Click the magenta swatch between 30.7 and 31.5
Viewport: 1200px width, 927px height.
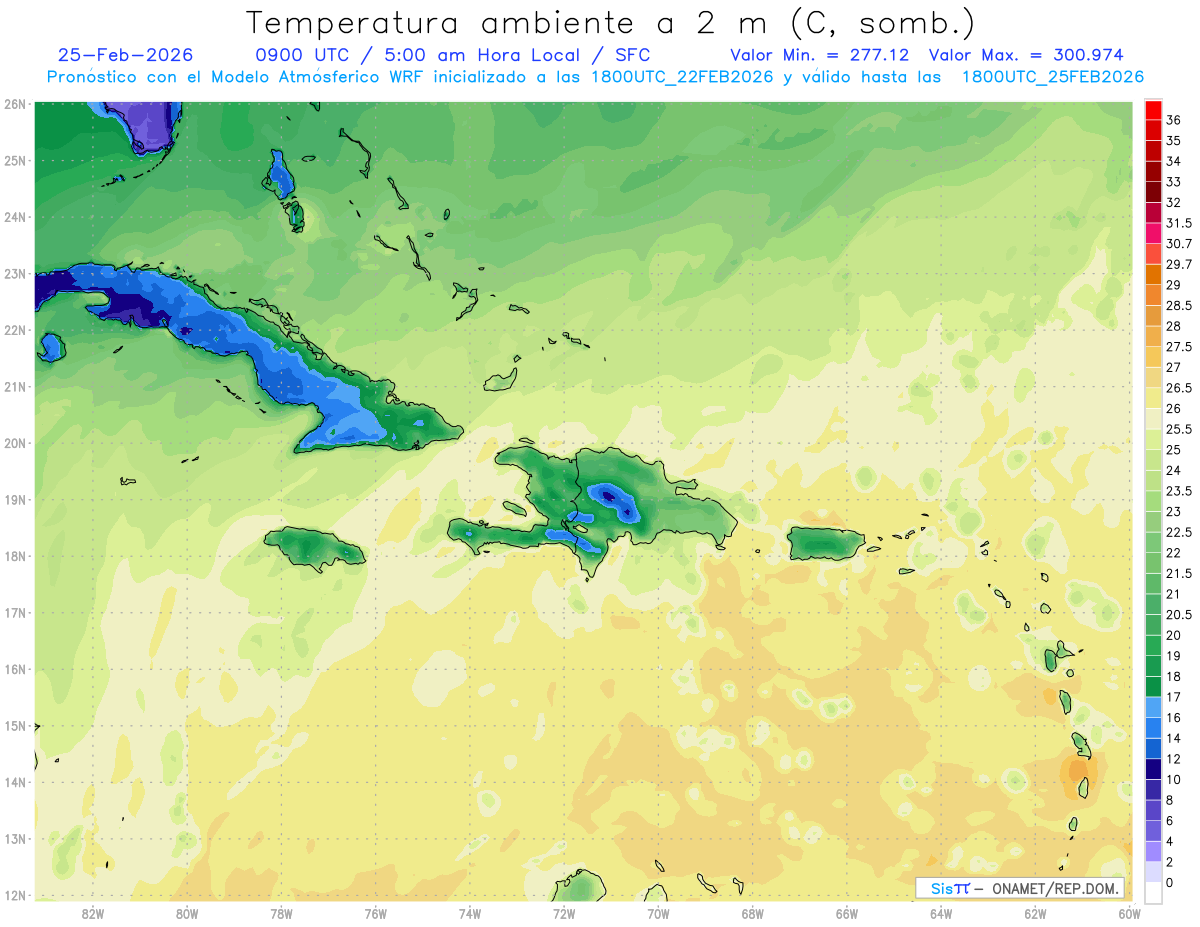click(x=1153, y=234)
